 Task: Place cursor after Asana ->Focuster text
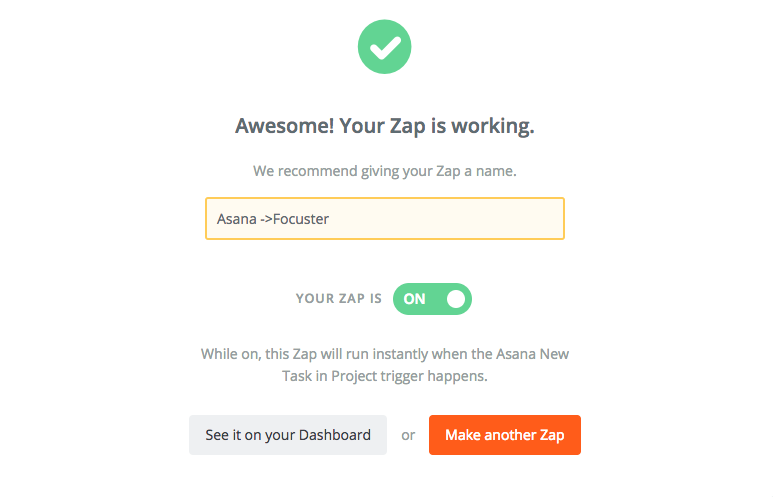[x=330, y=219]
